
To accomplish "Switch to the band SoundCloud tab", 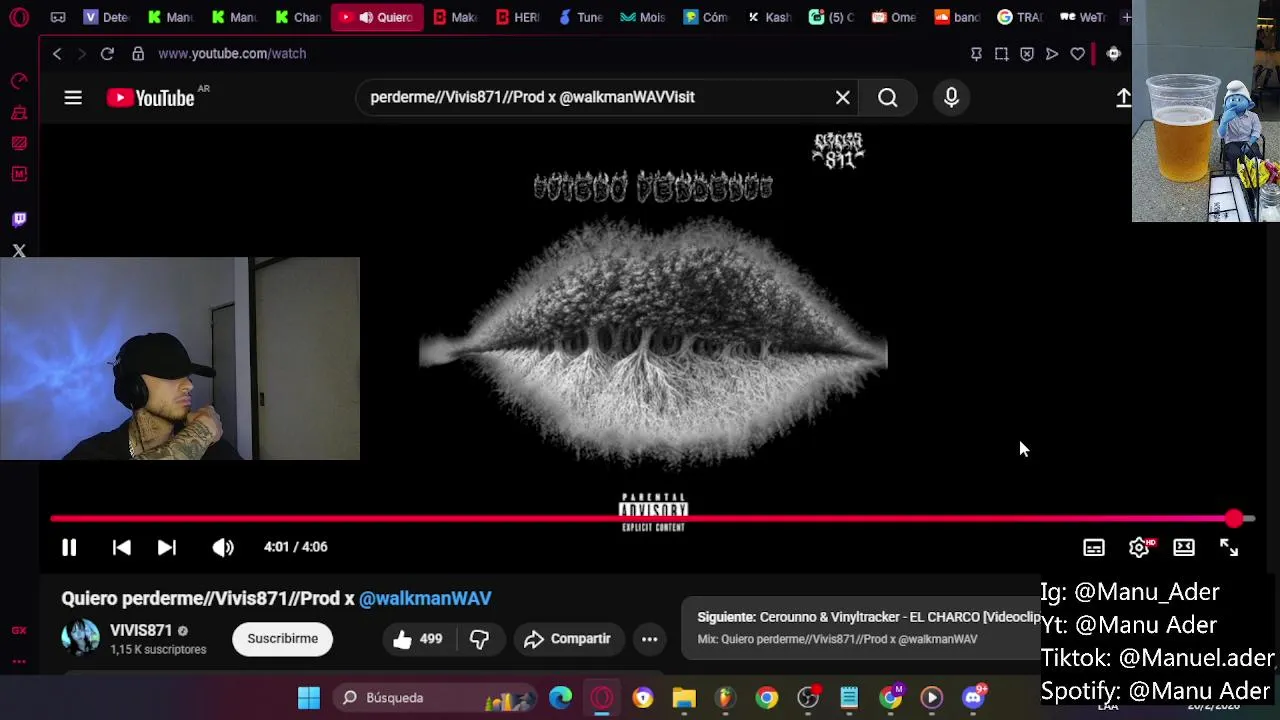I will point(958,17).
